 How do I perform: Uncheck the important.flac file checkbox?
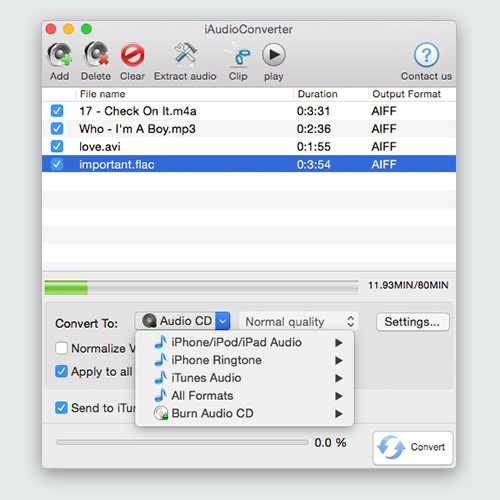[x=57, y=164]
